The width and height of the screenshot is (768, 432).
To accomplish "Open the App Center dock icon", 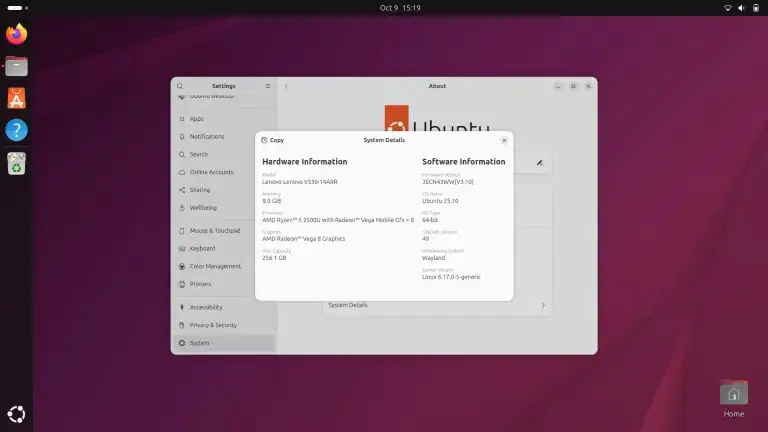I will (x=16, y=98).
